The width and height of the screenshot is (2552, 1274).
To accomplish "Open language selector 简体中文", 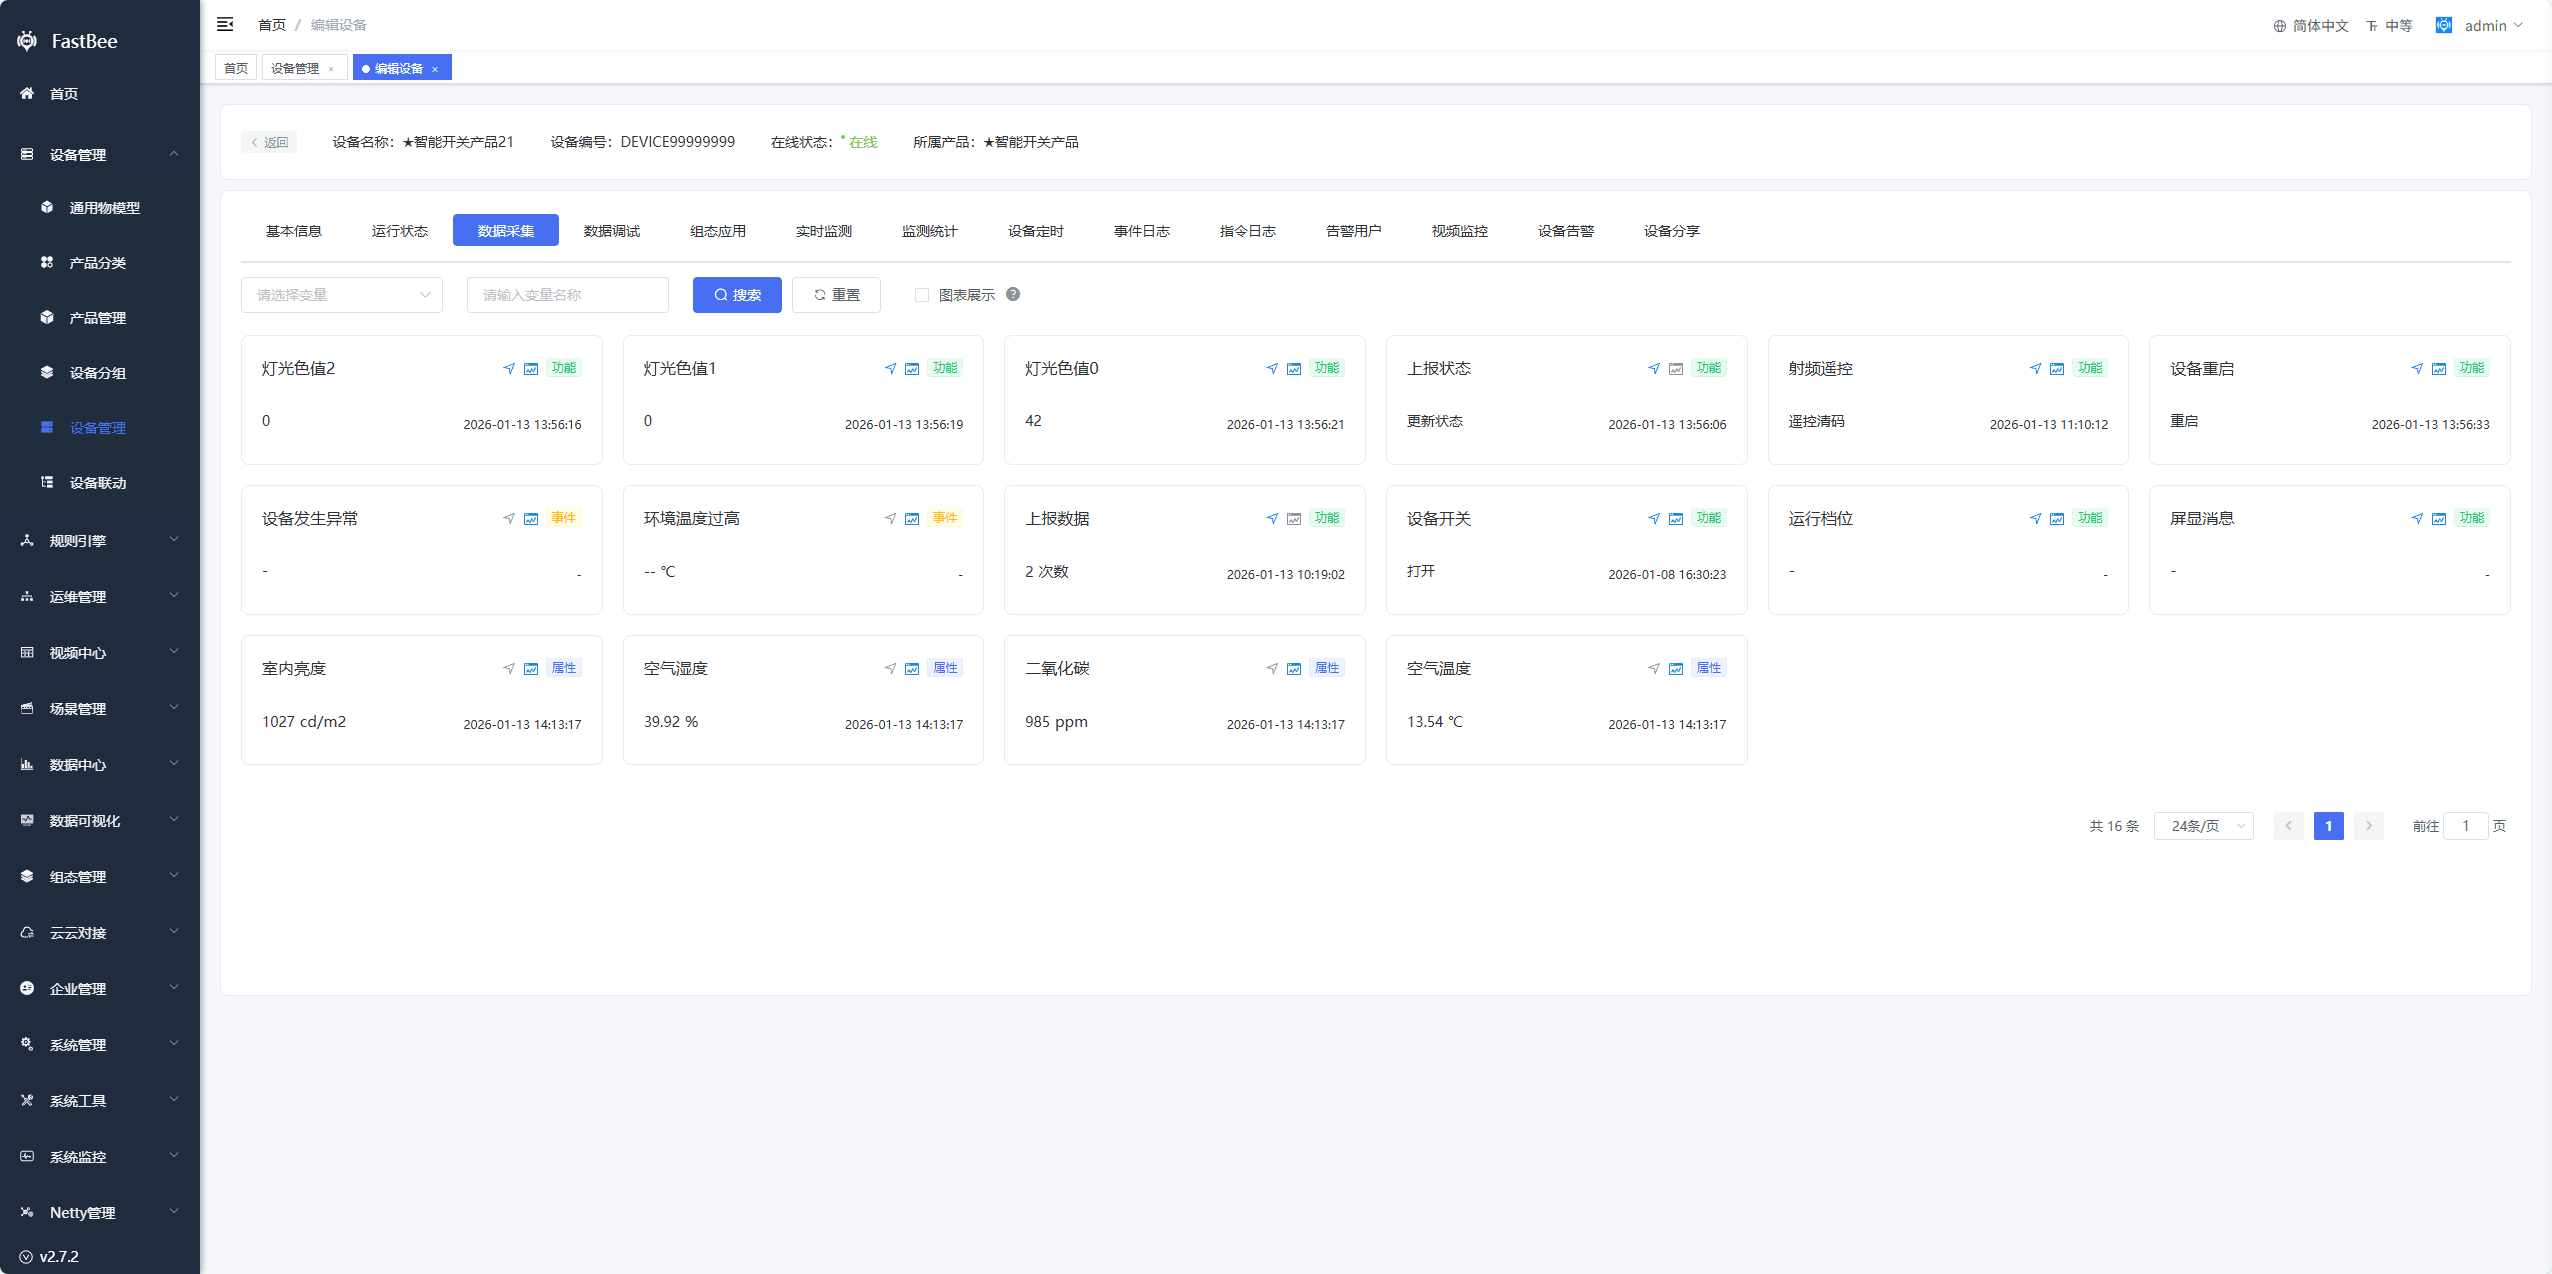I will coord(2310,26).
